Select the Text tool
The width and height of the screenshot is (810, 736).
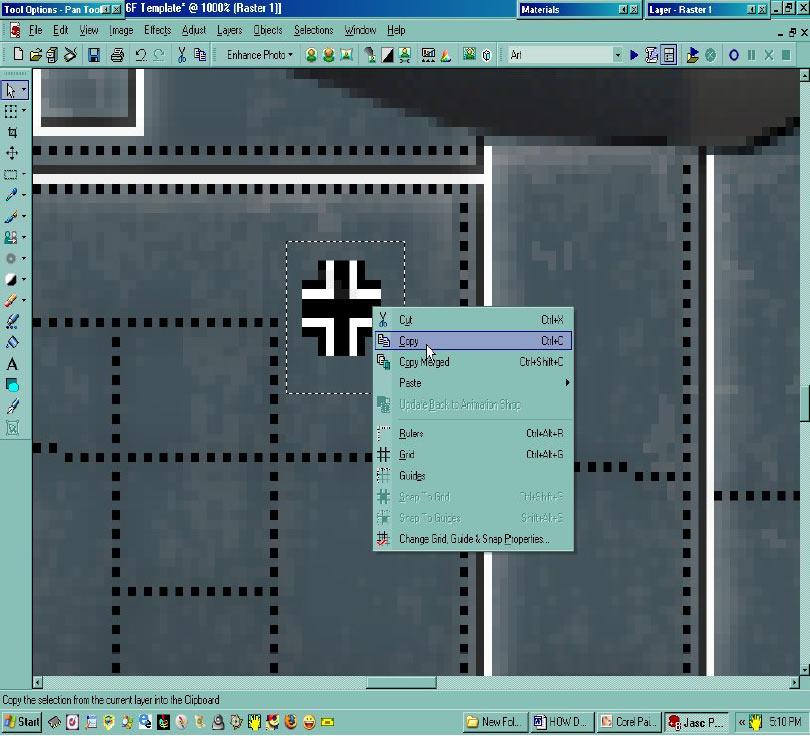click(12, 364)
